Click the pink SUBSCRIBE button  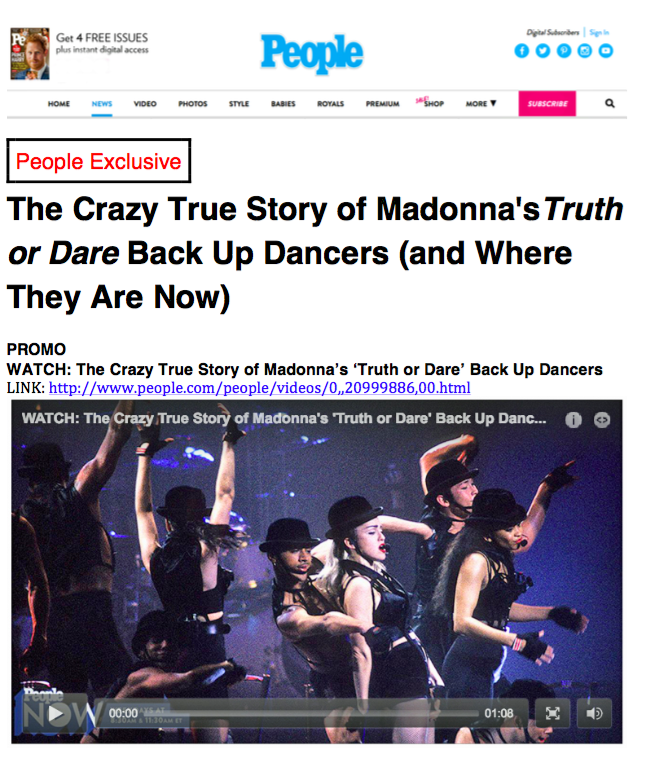tap(547, 103)
